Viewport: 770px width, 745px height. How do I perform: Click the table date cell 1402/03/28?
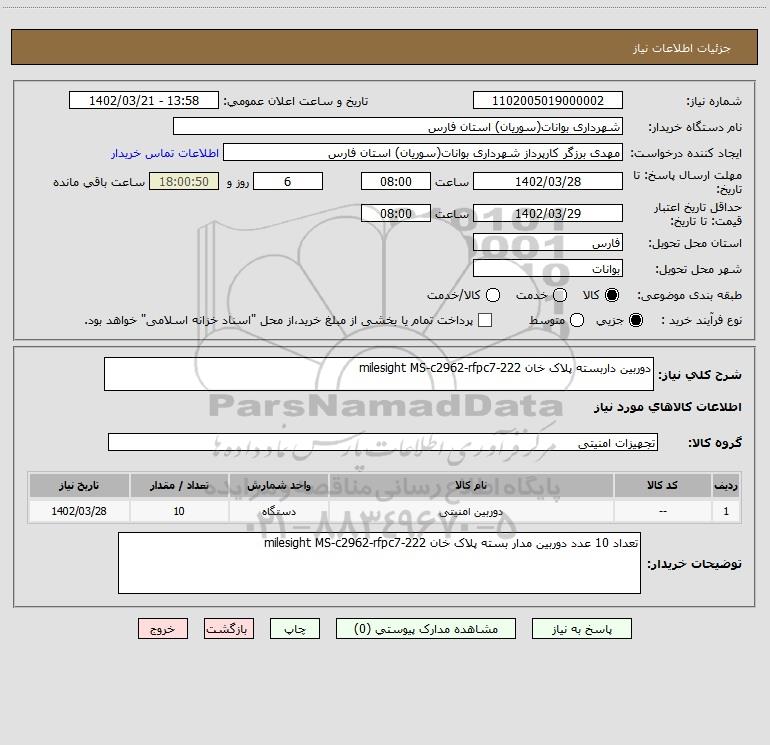click(x=79, y=511)
